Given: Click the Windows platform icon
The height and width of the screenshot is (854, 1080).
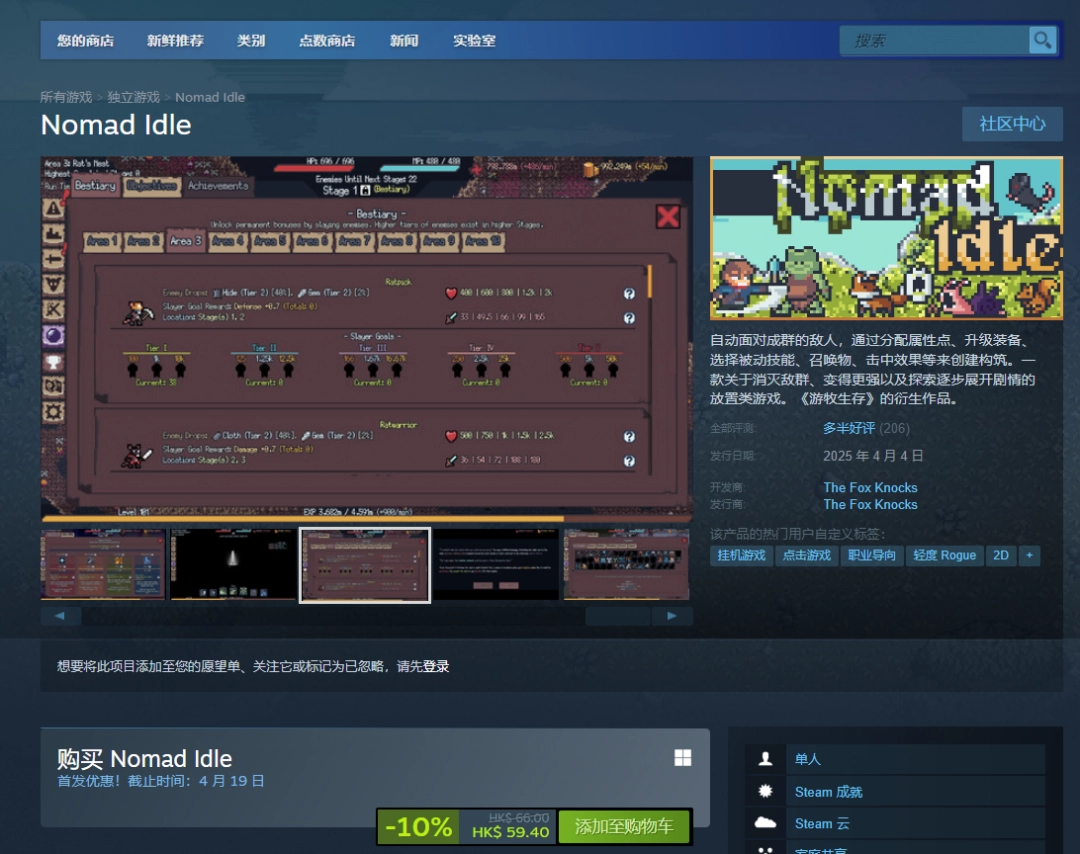Looking at the screenshot, I should click(x=683, y=758).
